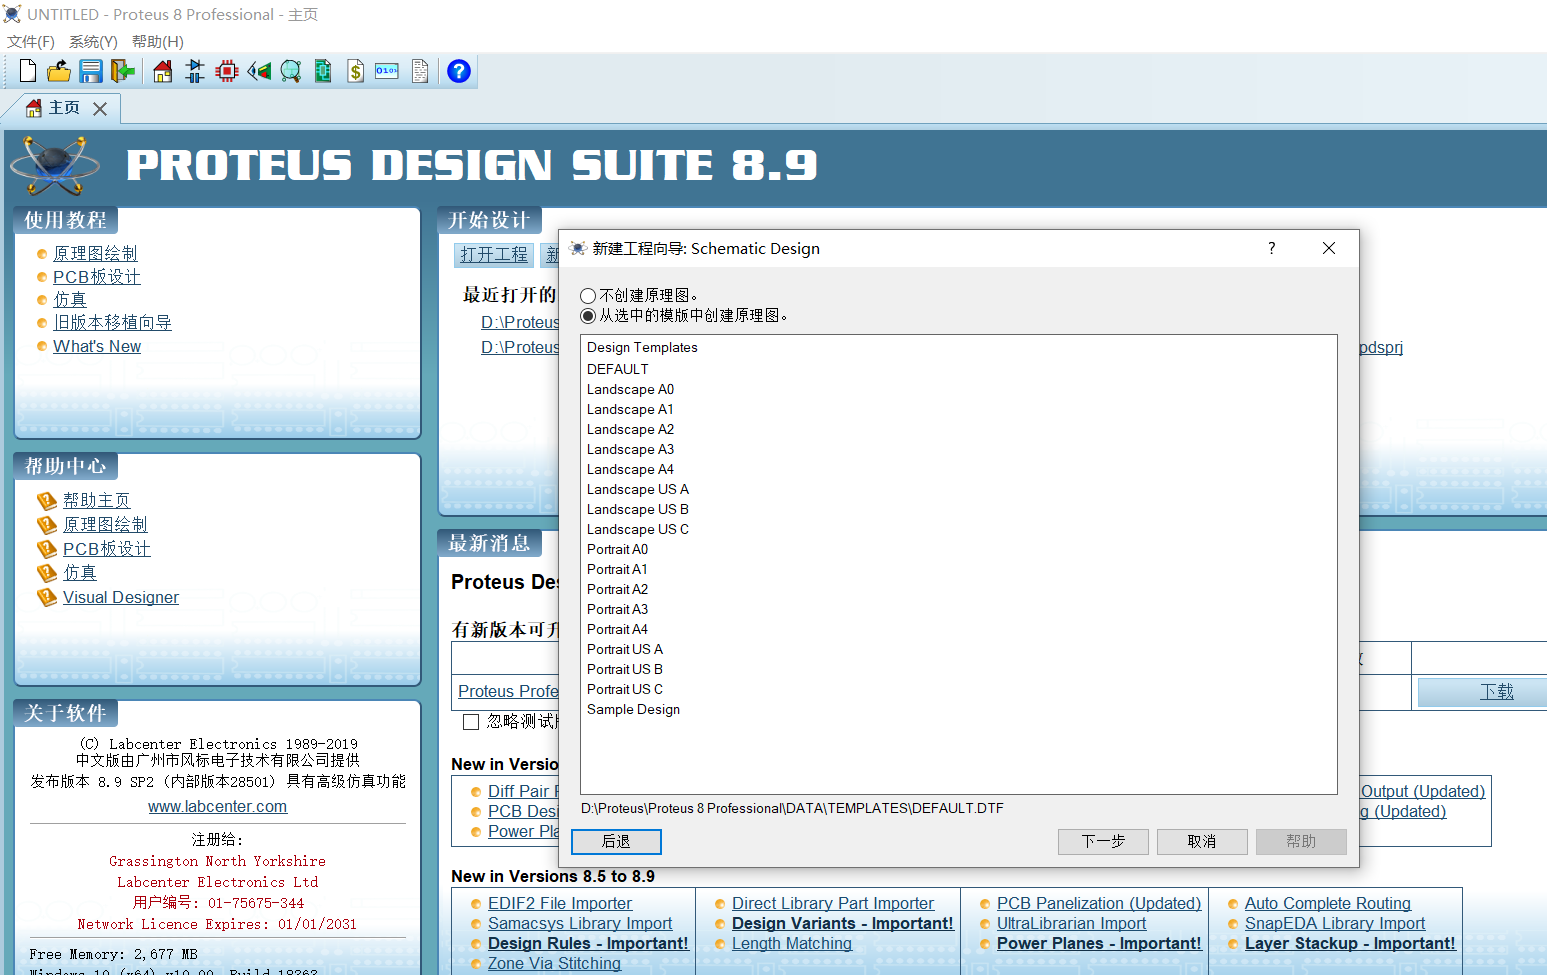
Task: Choose Sample Design template
Action: (x=633, y=709)
